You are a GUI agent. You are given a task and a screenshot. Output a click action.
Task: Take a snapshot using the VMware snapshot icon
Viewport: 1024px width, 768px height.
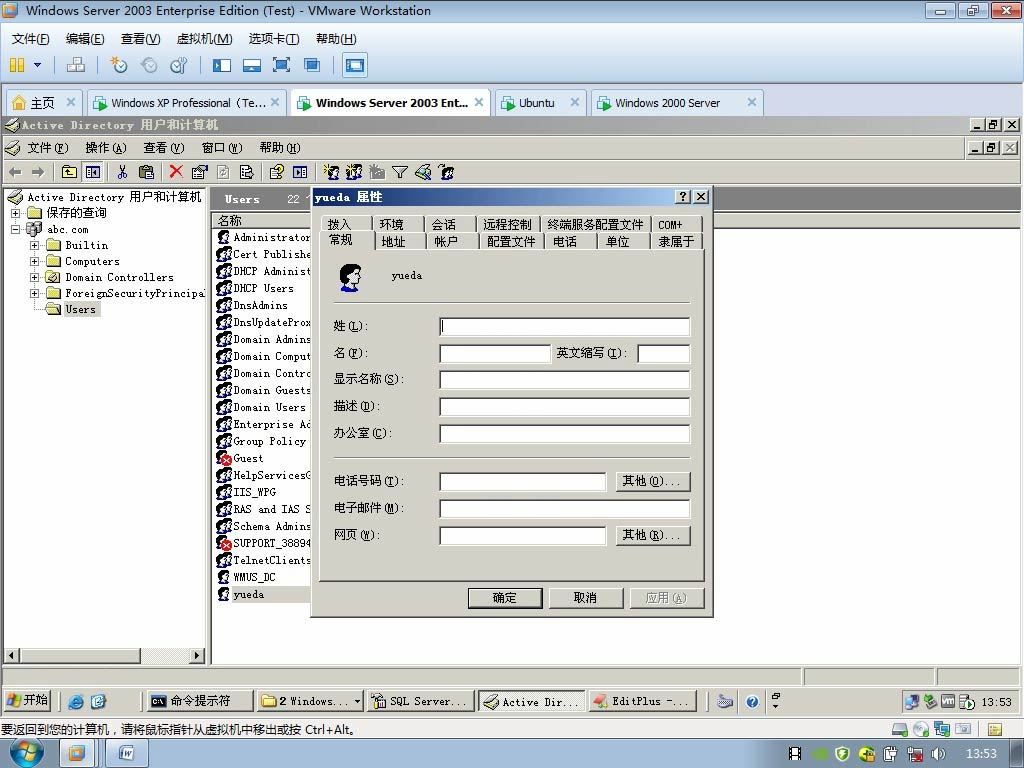tap(118, 65)
